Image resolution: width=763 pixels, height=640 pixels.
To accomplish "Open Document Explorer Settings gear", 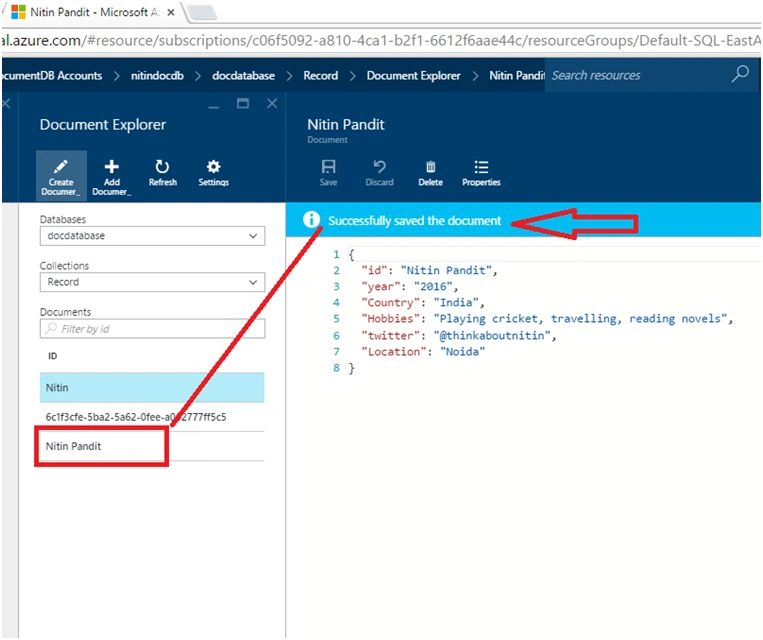I will pos(213,173).
